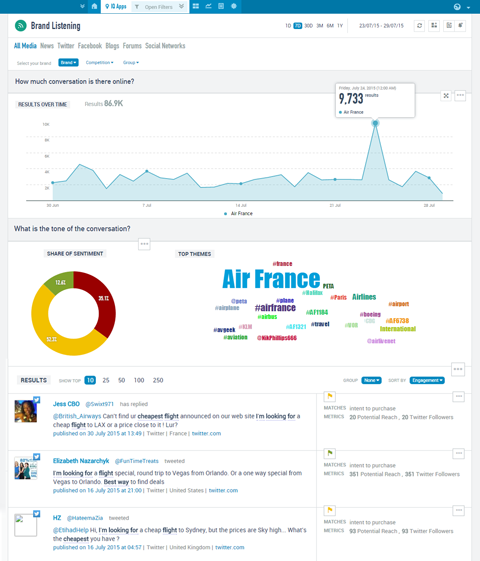The height and width of the screenshot is (561, 480).
Task: Toggle the Air France legend below chart
Action: (238, 214)
